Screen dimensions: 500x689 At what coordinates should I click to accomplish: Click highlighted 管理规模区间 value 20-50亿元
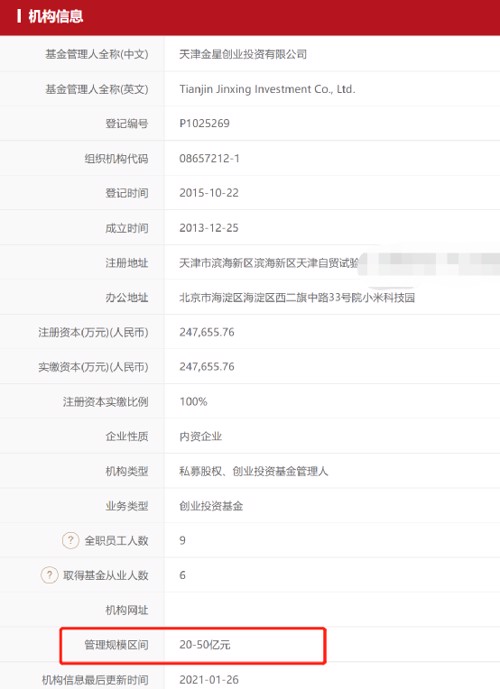tap(205, 645)
